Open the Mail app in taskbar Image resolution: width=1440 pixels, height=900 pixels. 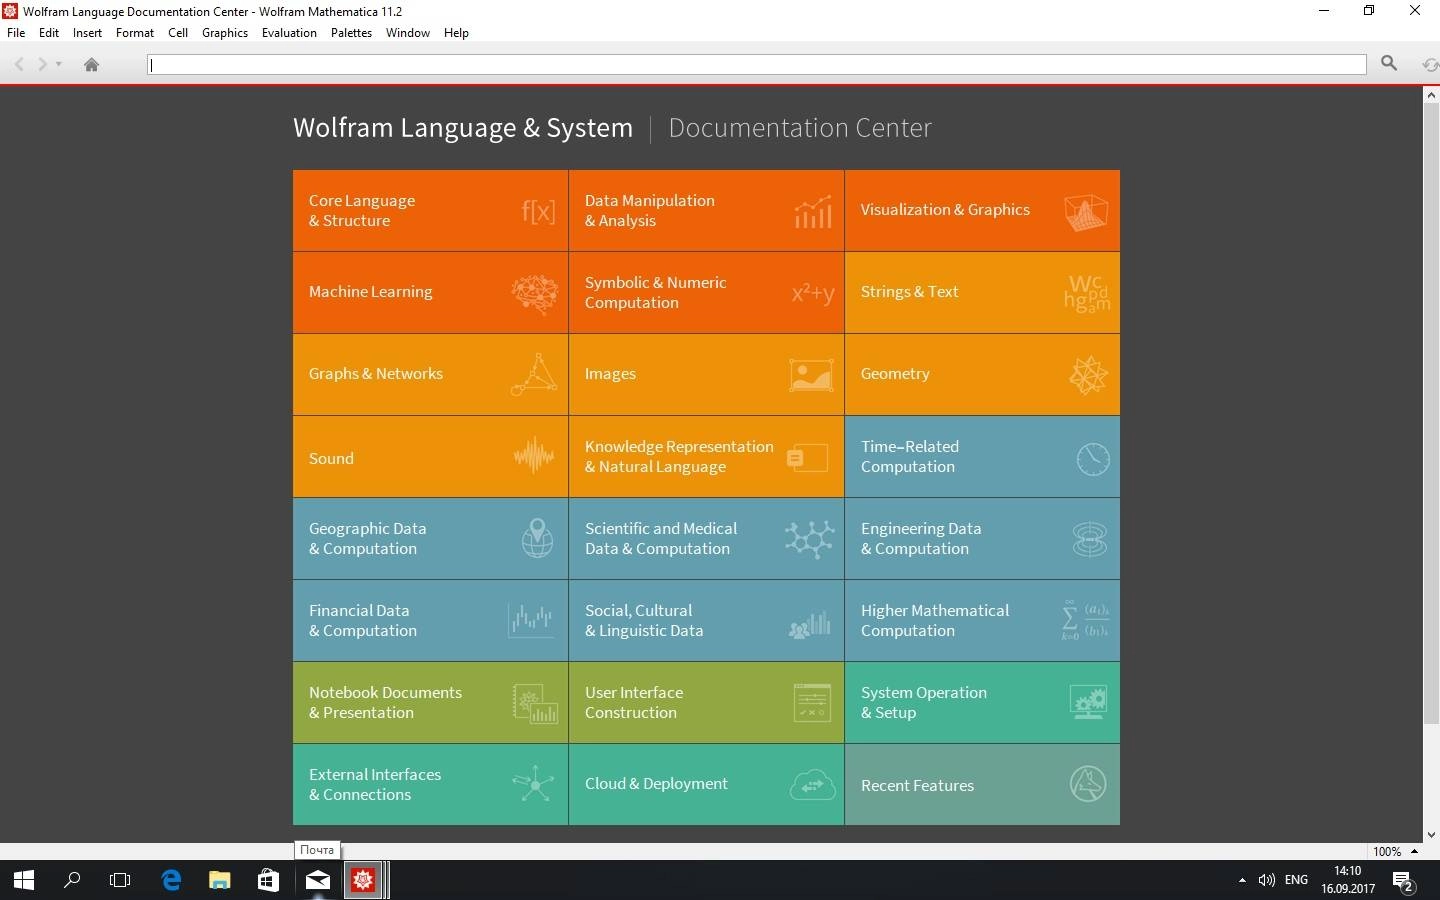pos(317,880)
